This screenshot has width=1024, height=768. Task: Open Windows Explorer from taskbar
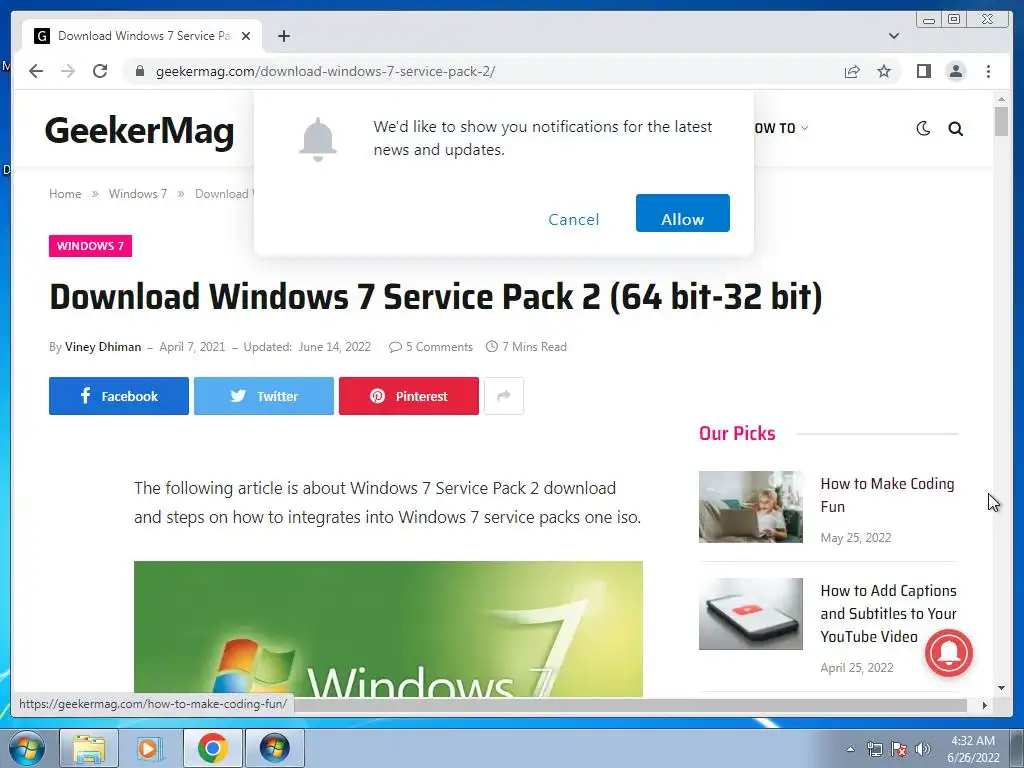[x=89, y=748]
